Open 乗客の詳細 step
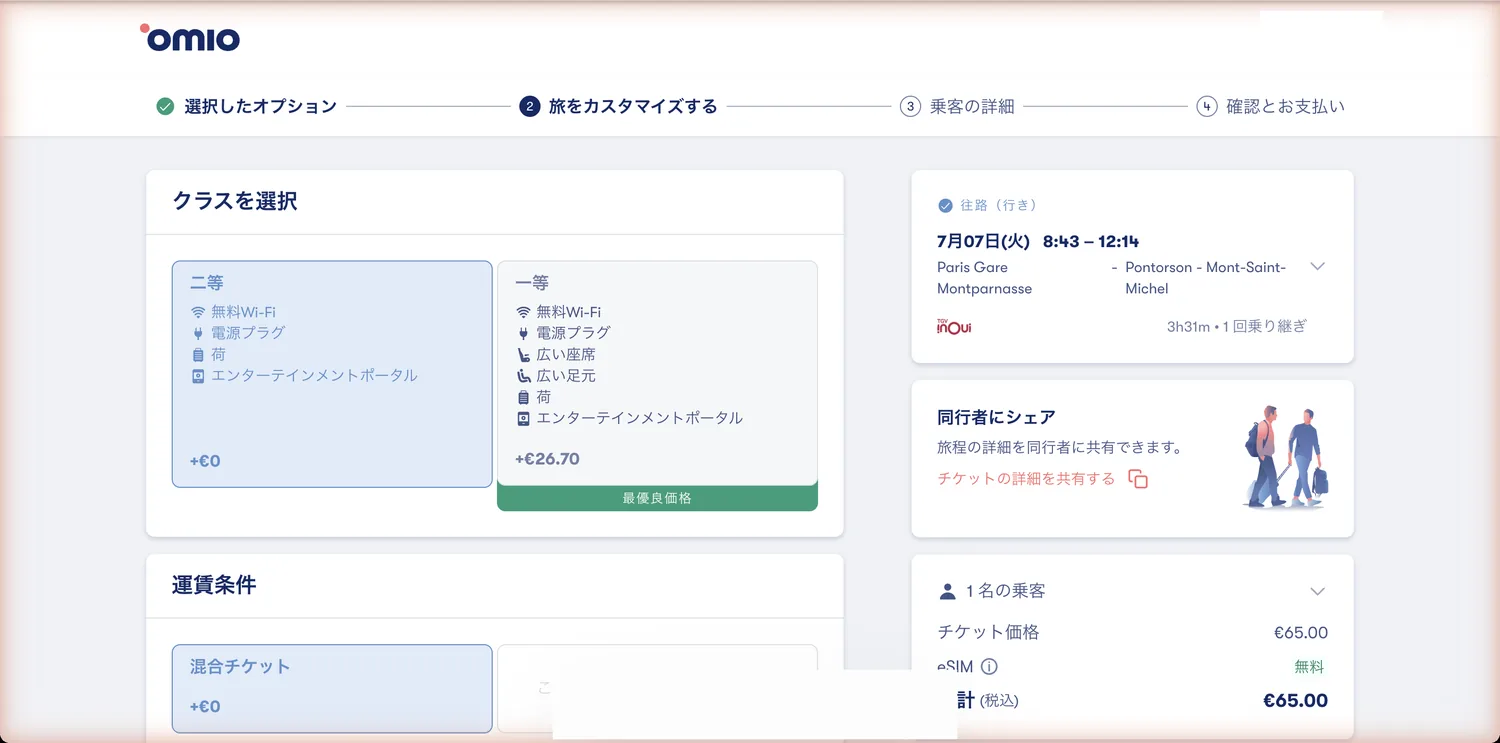This screenshot has width=1500, height=743. (972, 106)
